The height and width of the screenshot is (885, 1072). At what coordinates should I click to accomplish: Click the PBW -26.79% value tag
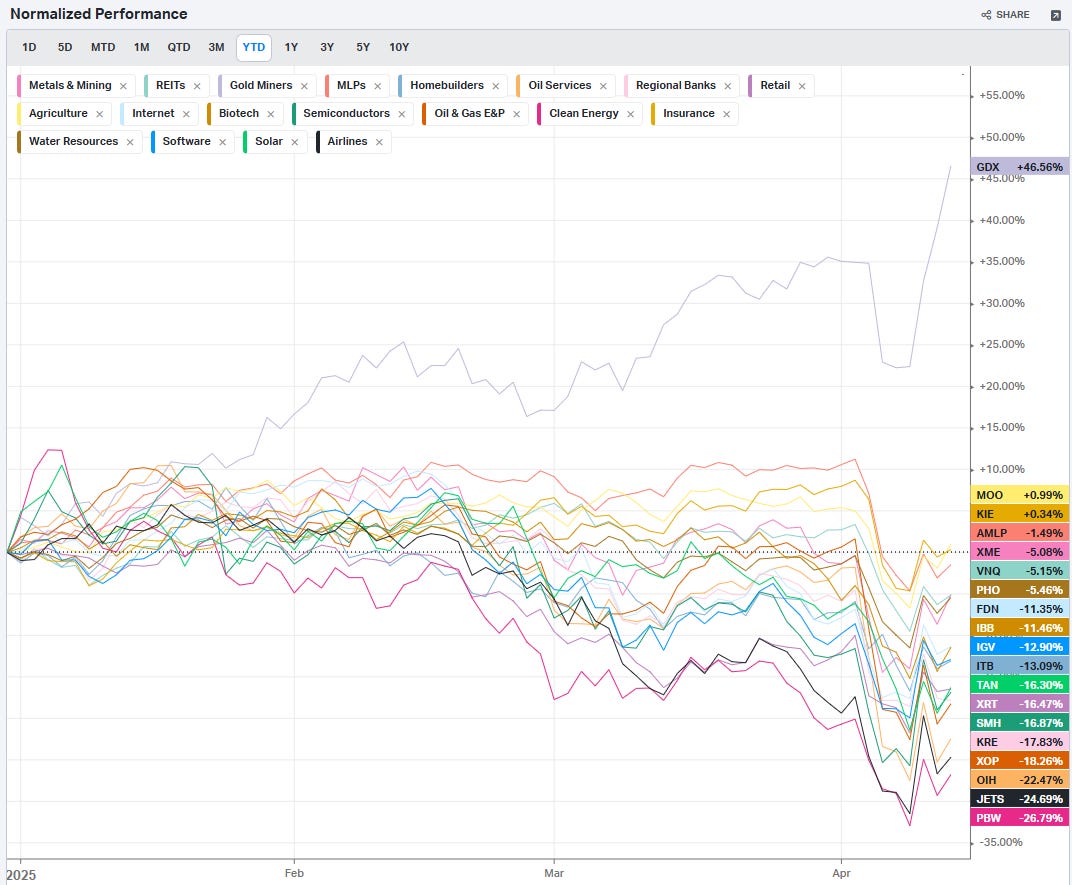tap(1019, 818)
